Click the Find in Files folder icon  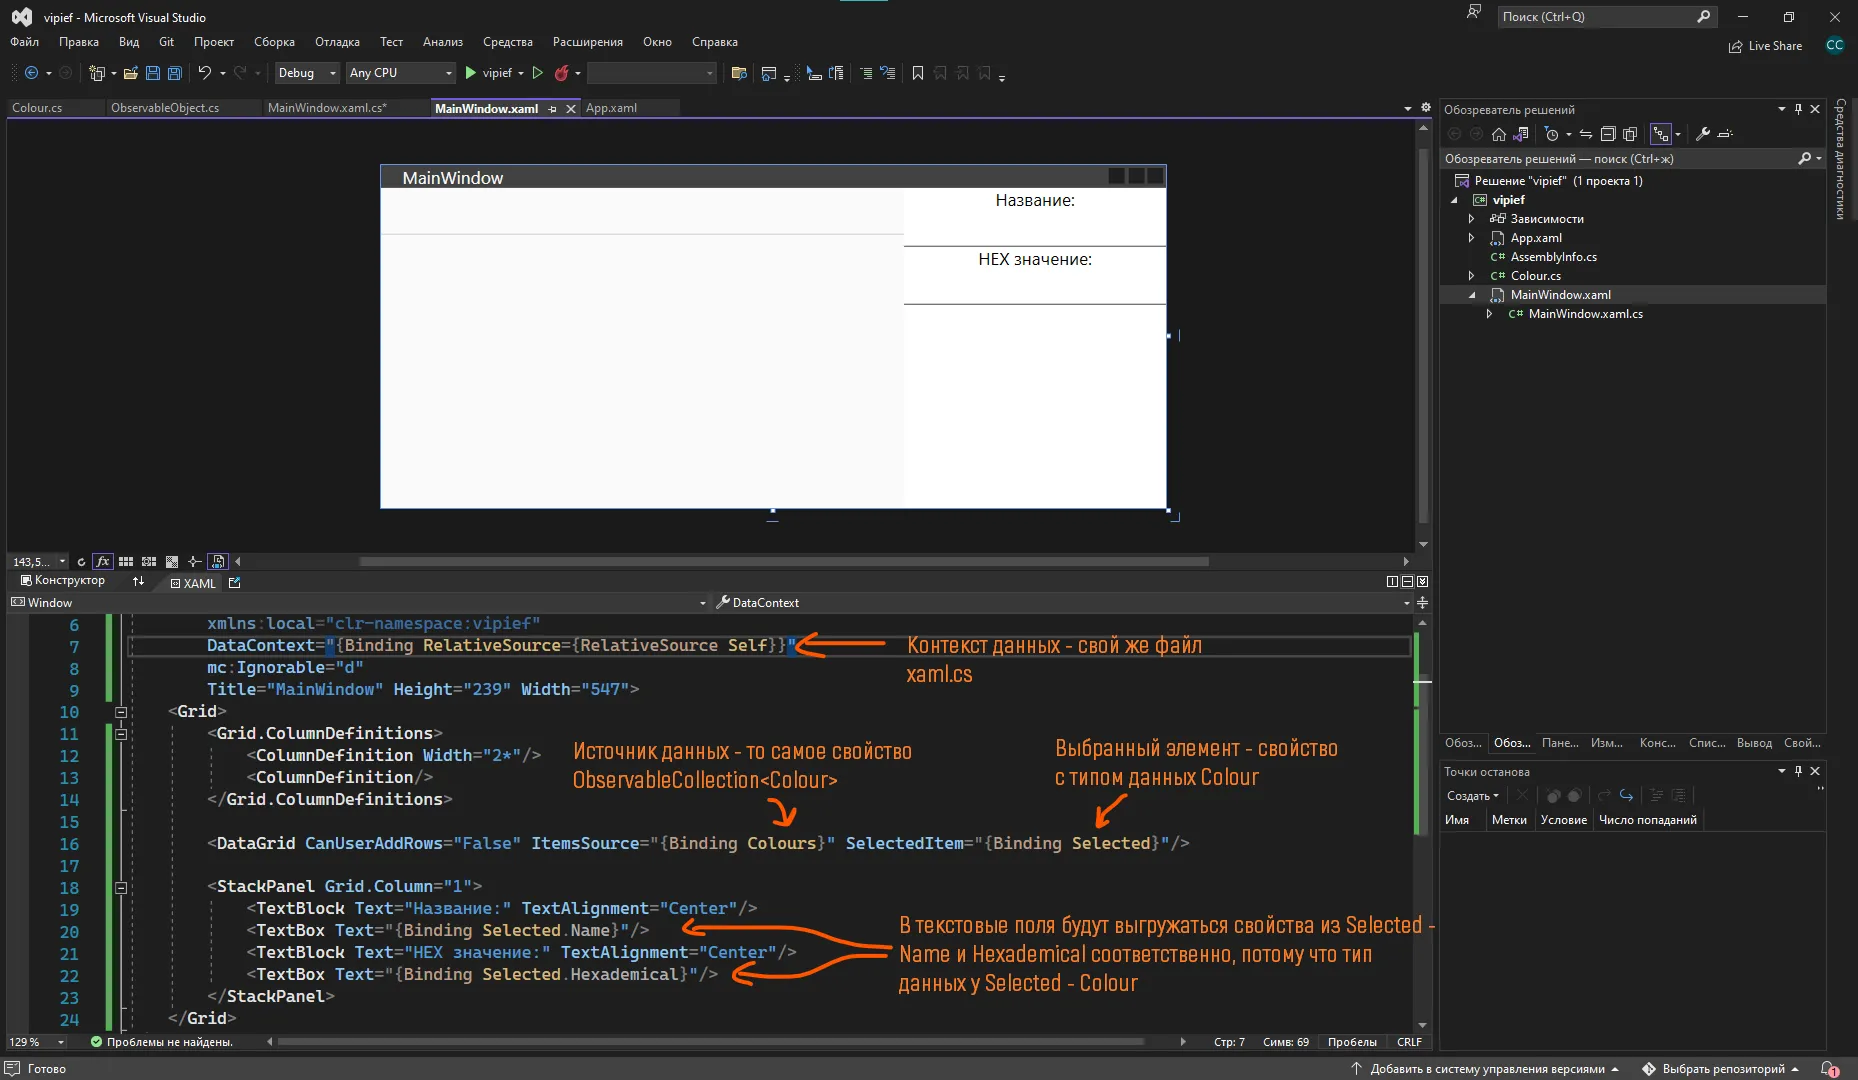click(739, 73)
